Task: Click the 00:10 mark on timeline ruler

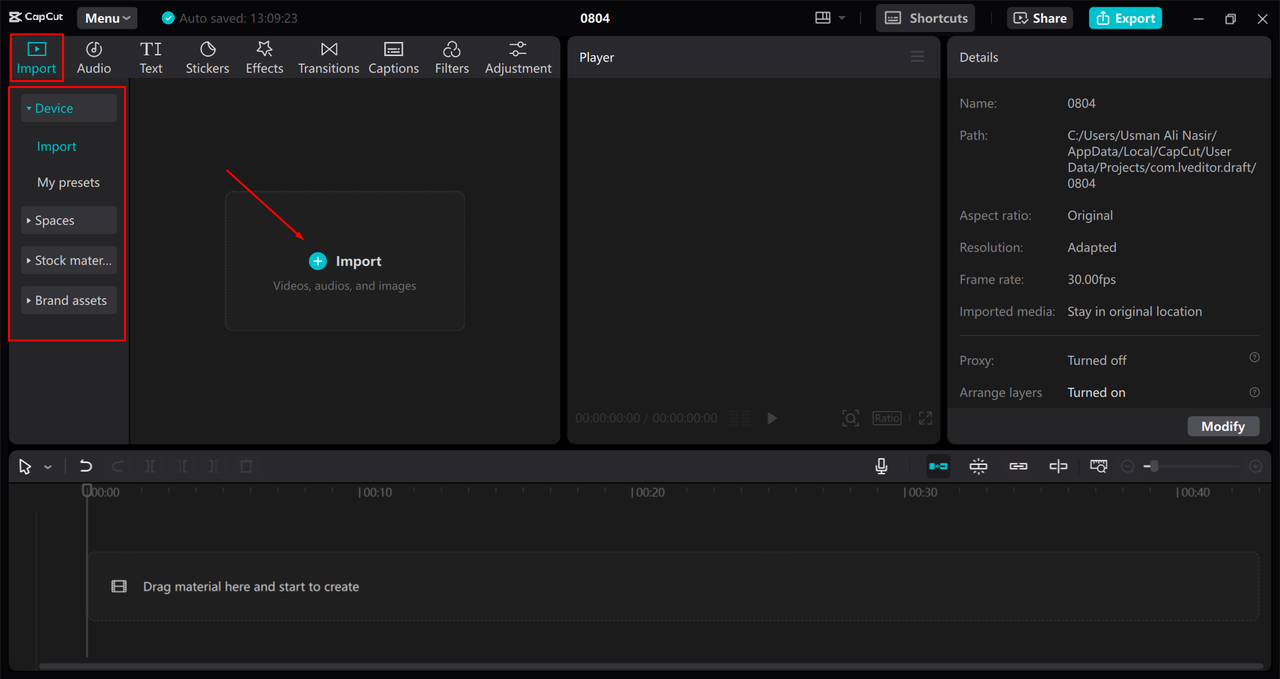Action: (x=376, y=492)
